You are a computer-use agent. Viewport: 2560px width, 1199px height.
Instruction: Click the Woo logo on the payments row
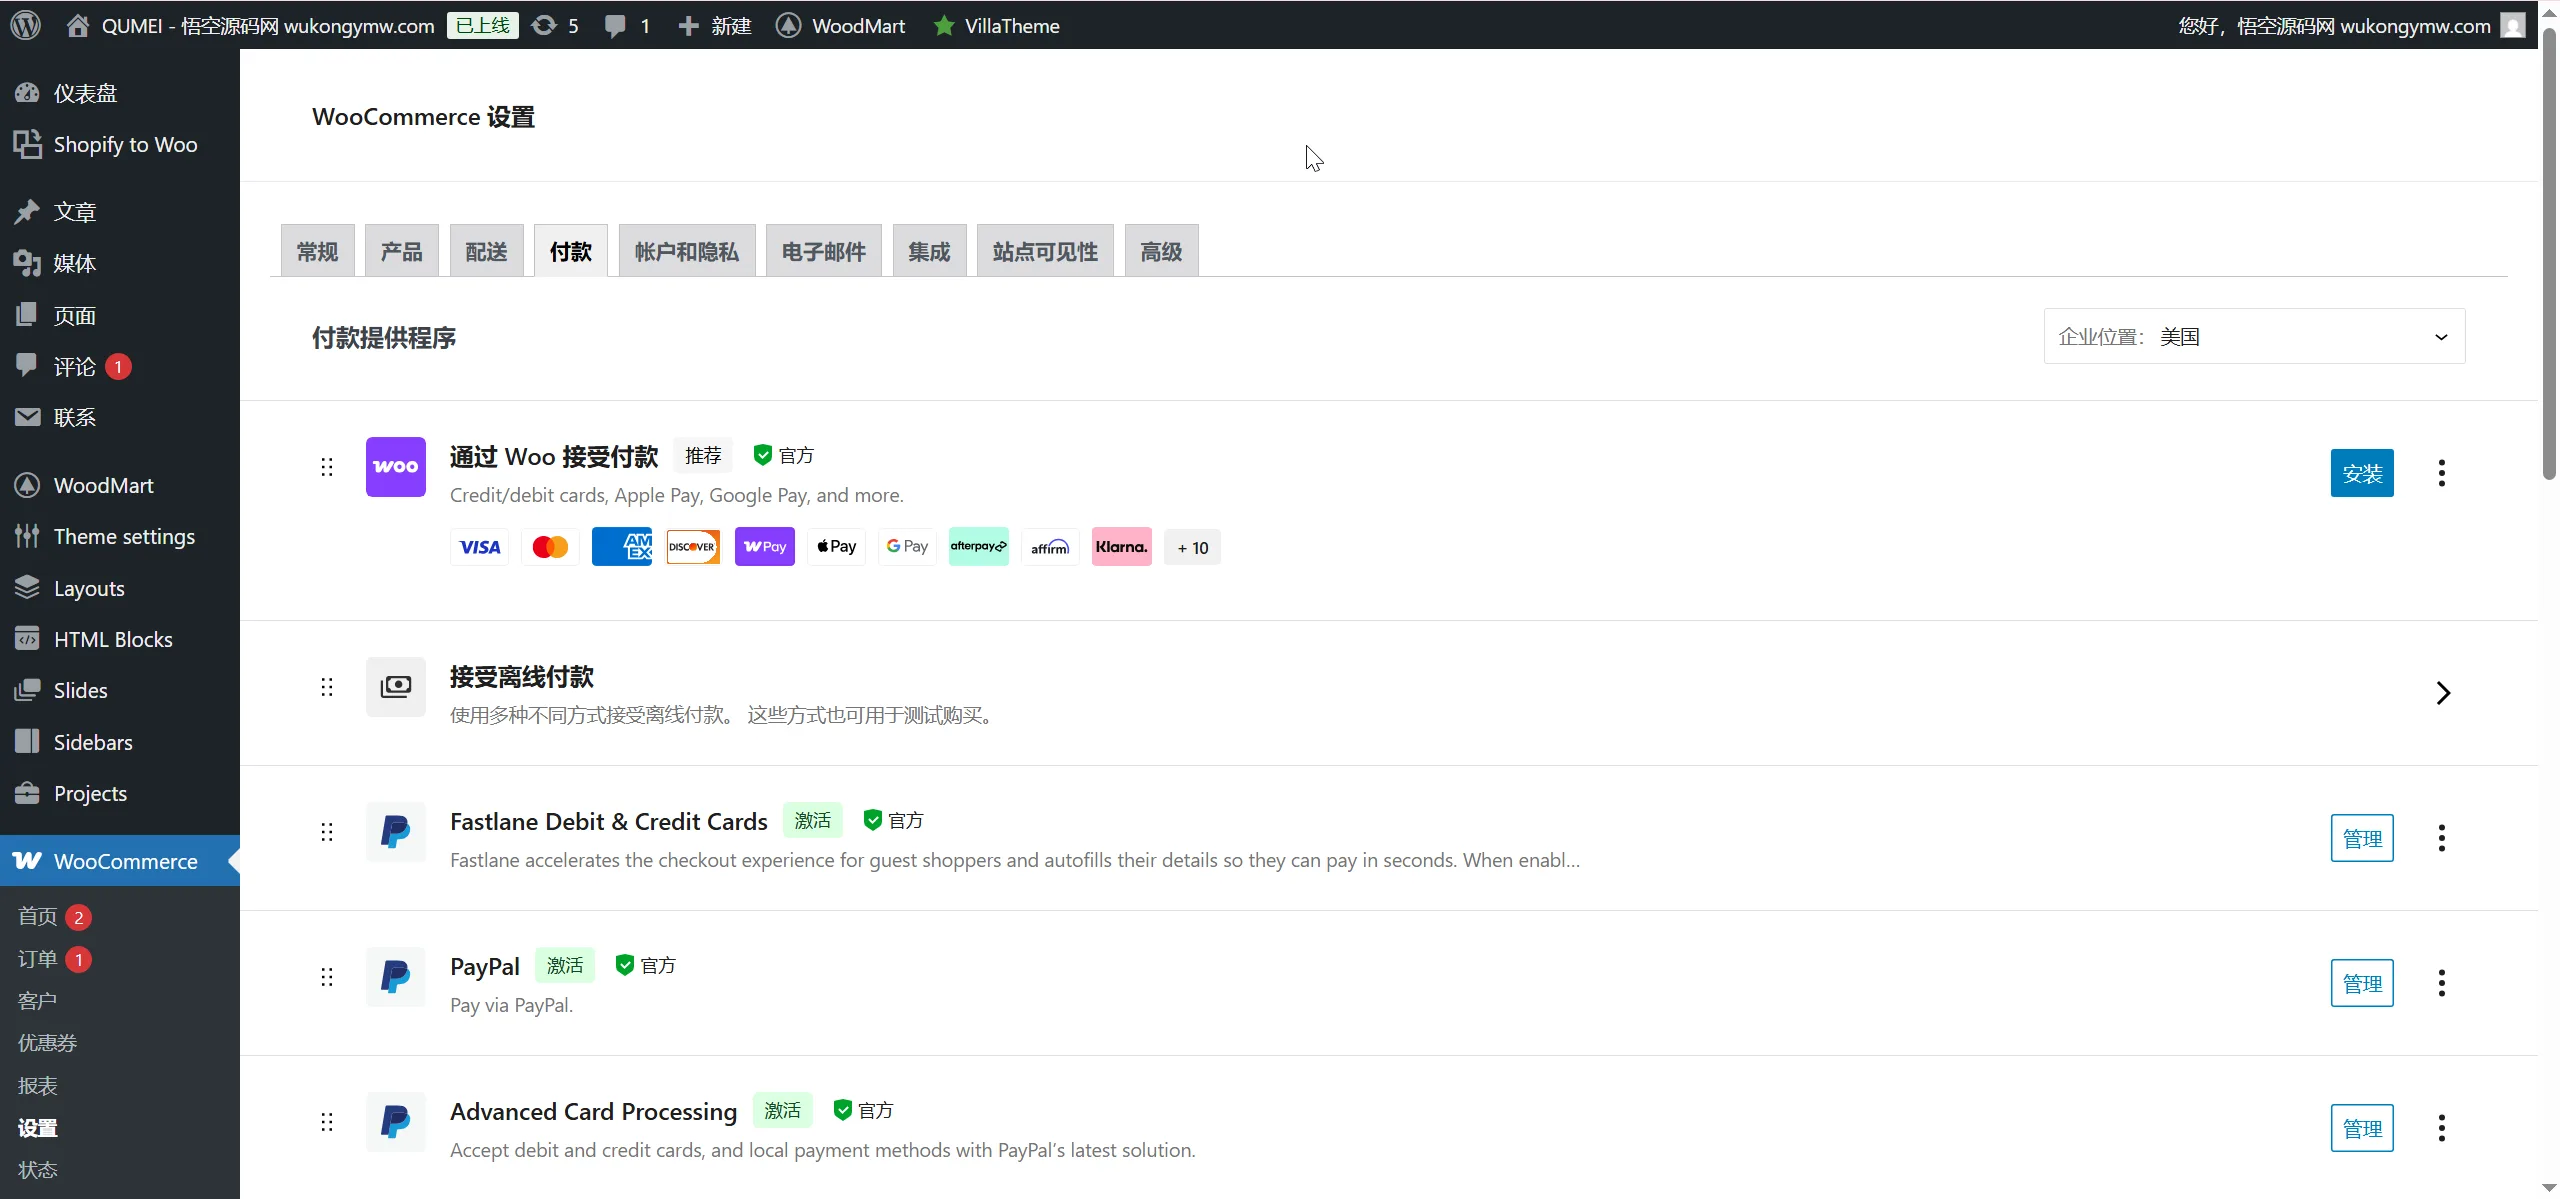[x=395, y=466]
